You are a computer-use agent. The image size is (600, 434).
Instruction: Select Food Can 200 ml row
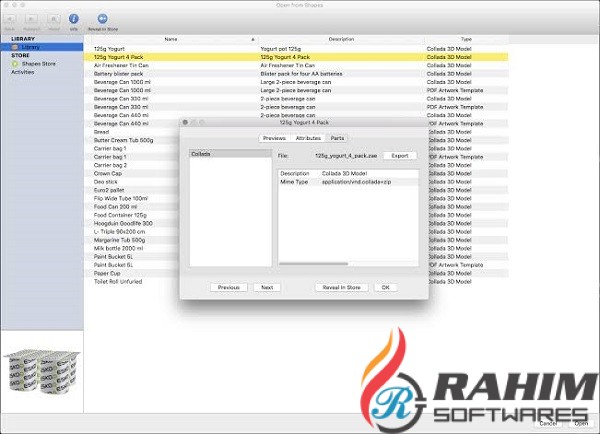132,207
